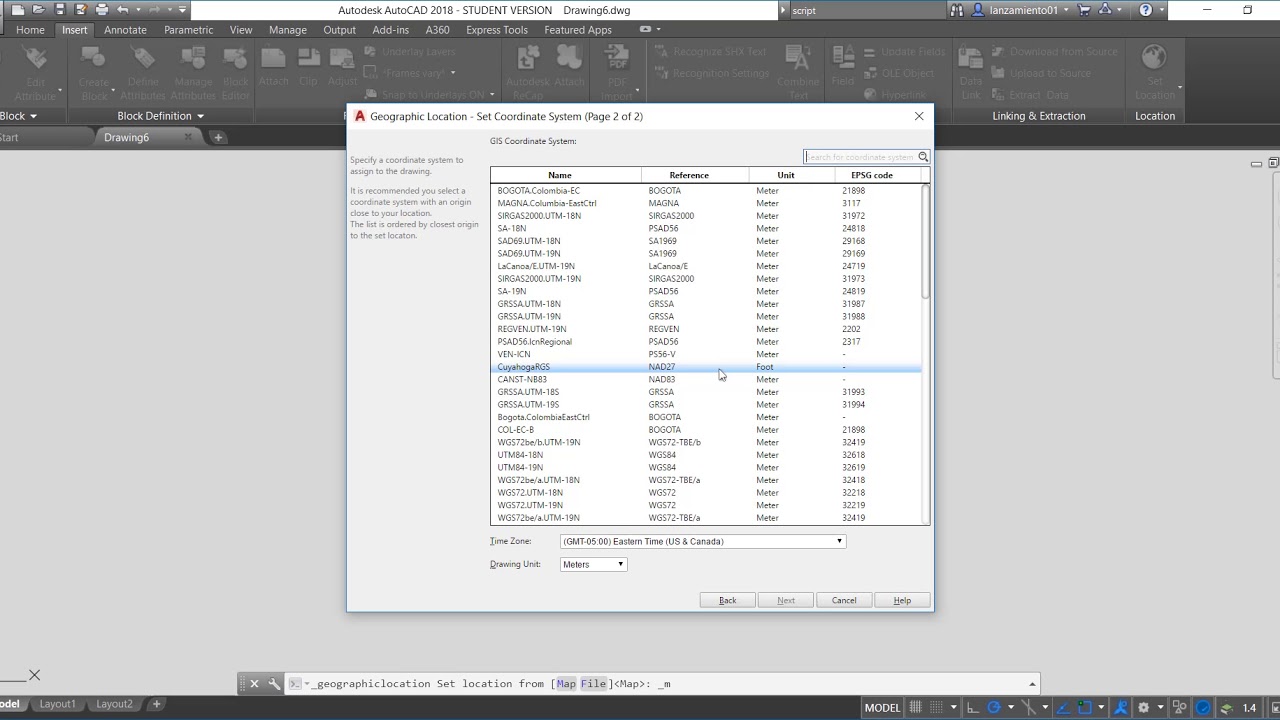Click the Plot printer icon in quick access toolbar

coord(102,10)
